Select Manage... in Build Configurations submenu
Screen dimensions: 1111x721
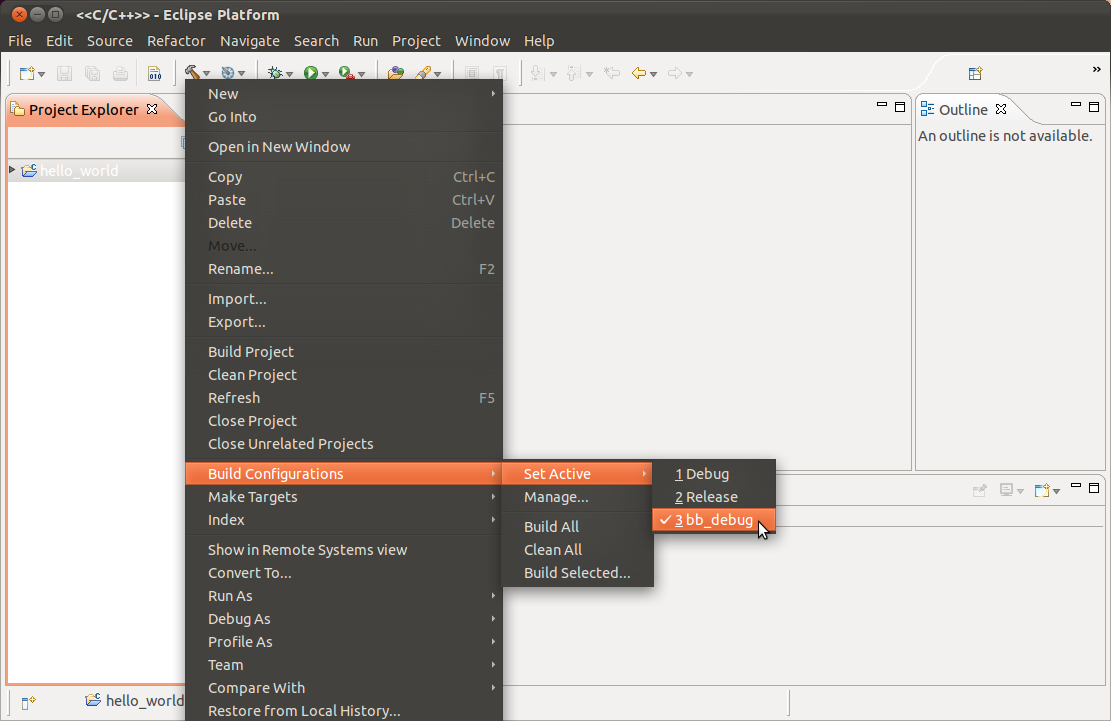(x=577, y=496)
